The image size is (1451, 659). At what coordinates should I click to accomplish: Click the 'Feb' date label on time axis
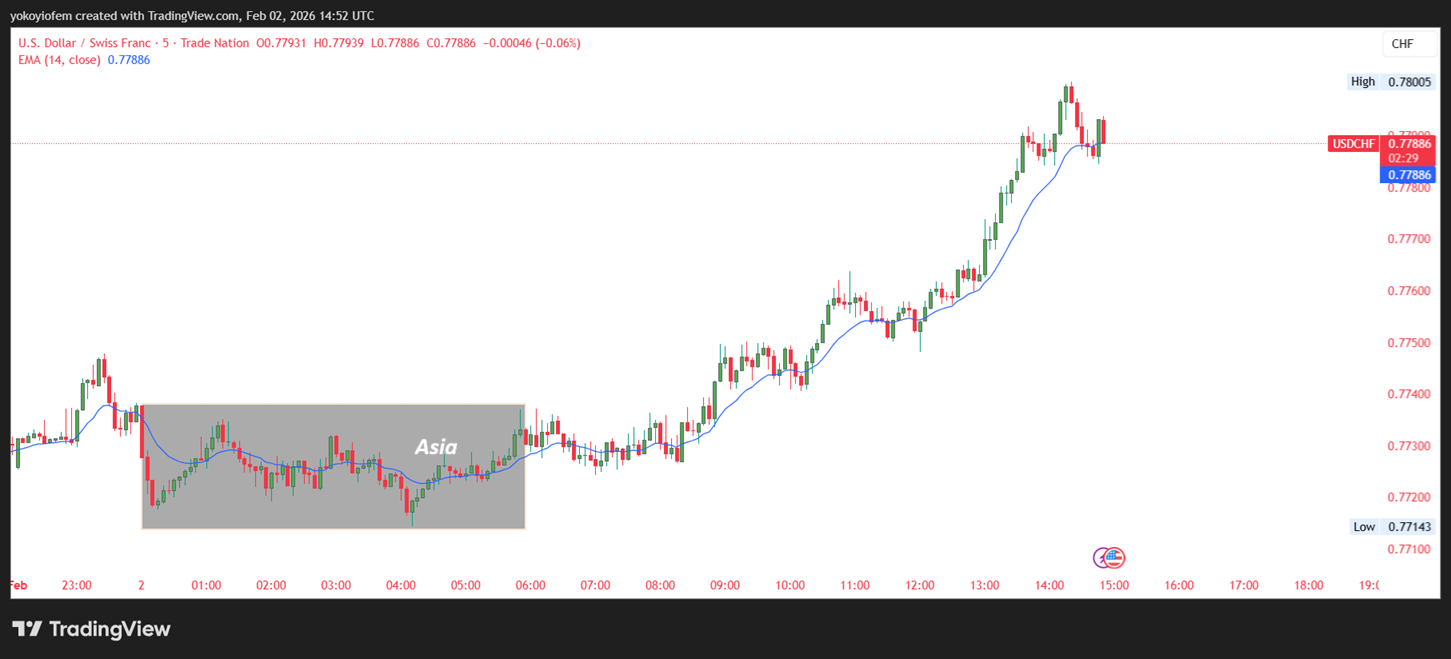click(18, 585)
